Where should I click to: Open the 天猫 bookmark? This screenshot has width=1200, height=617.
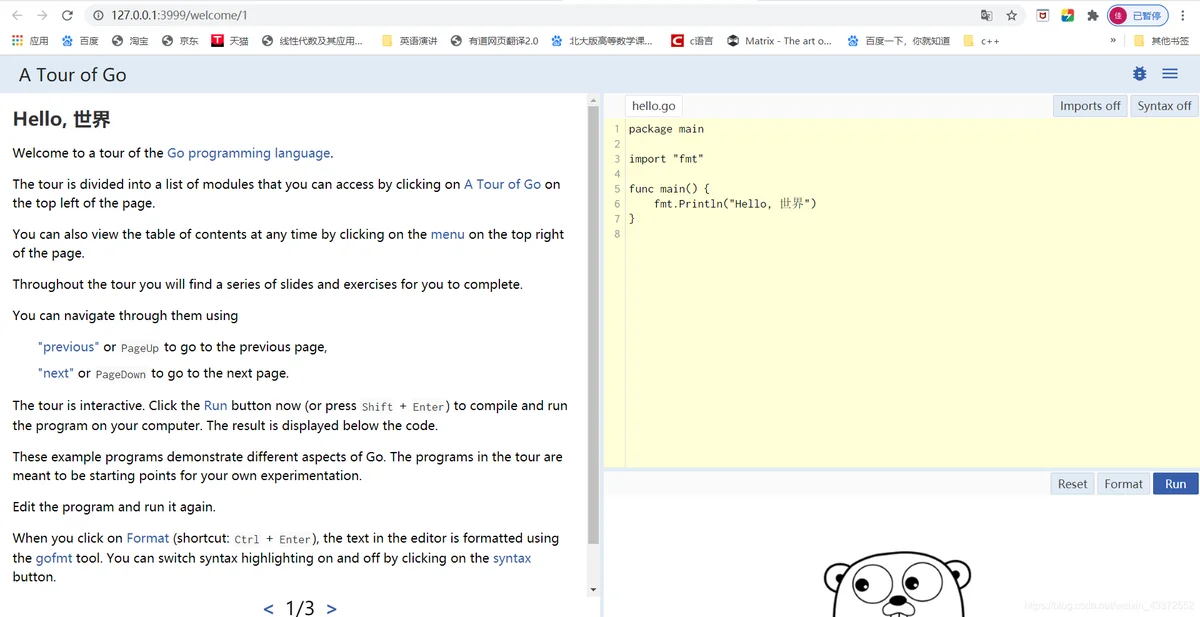[x=230, y=41]
